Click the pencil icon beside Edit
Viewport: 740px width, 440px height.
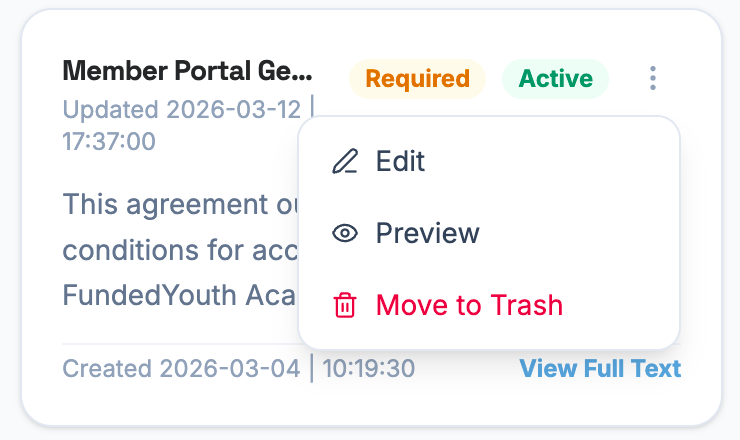pyautogui.click(x=345, y=161)
